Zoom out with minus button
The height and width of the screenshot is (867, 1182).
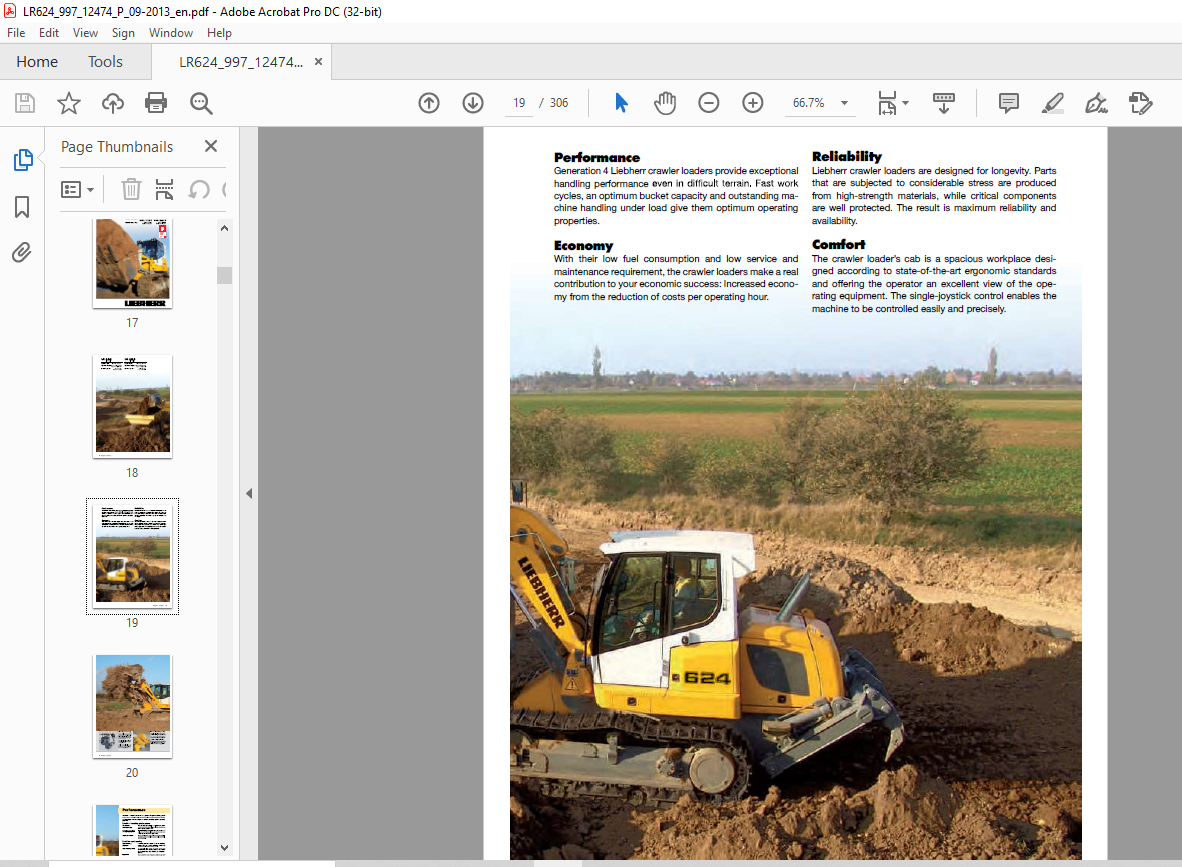point(709,103)
